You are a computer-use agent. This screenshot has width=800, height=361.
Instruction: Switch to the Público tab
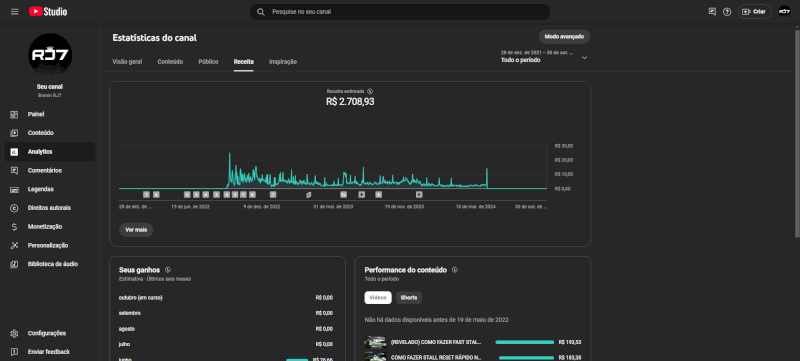point(208,62)
